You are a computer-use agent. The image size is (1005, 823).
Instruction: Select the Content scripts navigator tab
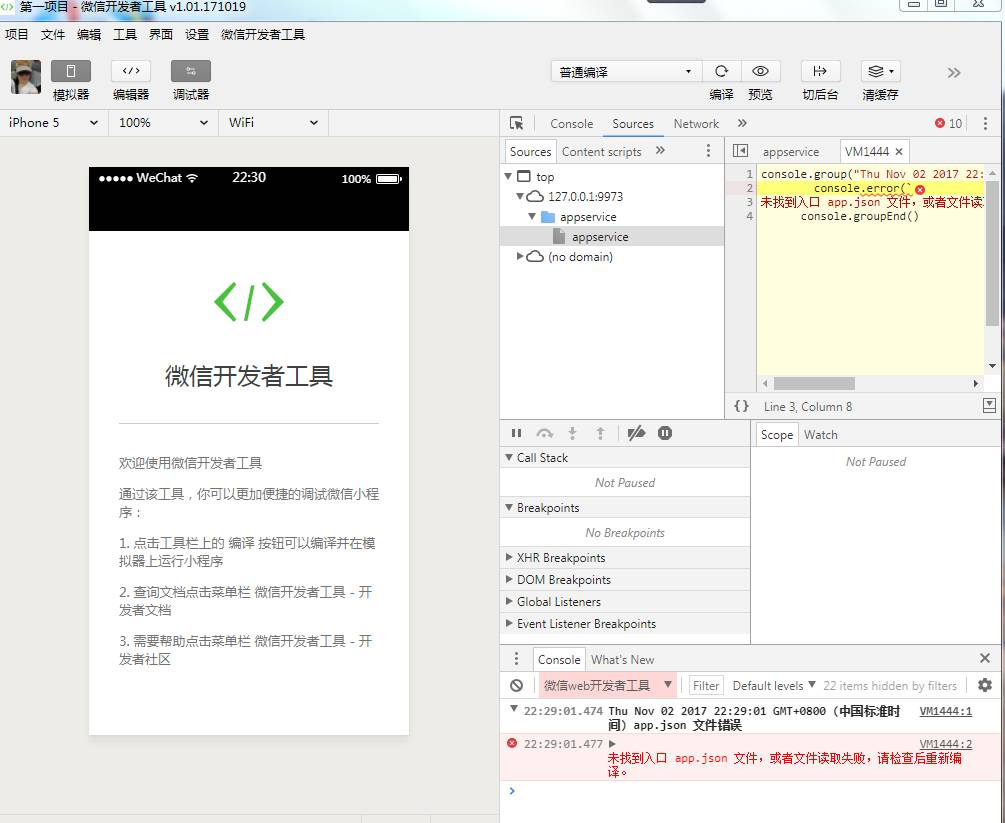pyautogui.click(x=601, y=152)
